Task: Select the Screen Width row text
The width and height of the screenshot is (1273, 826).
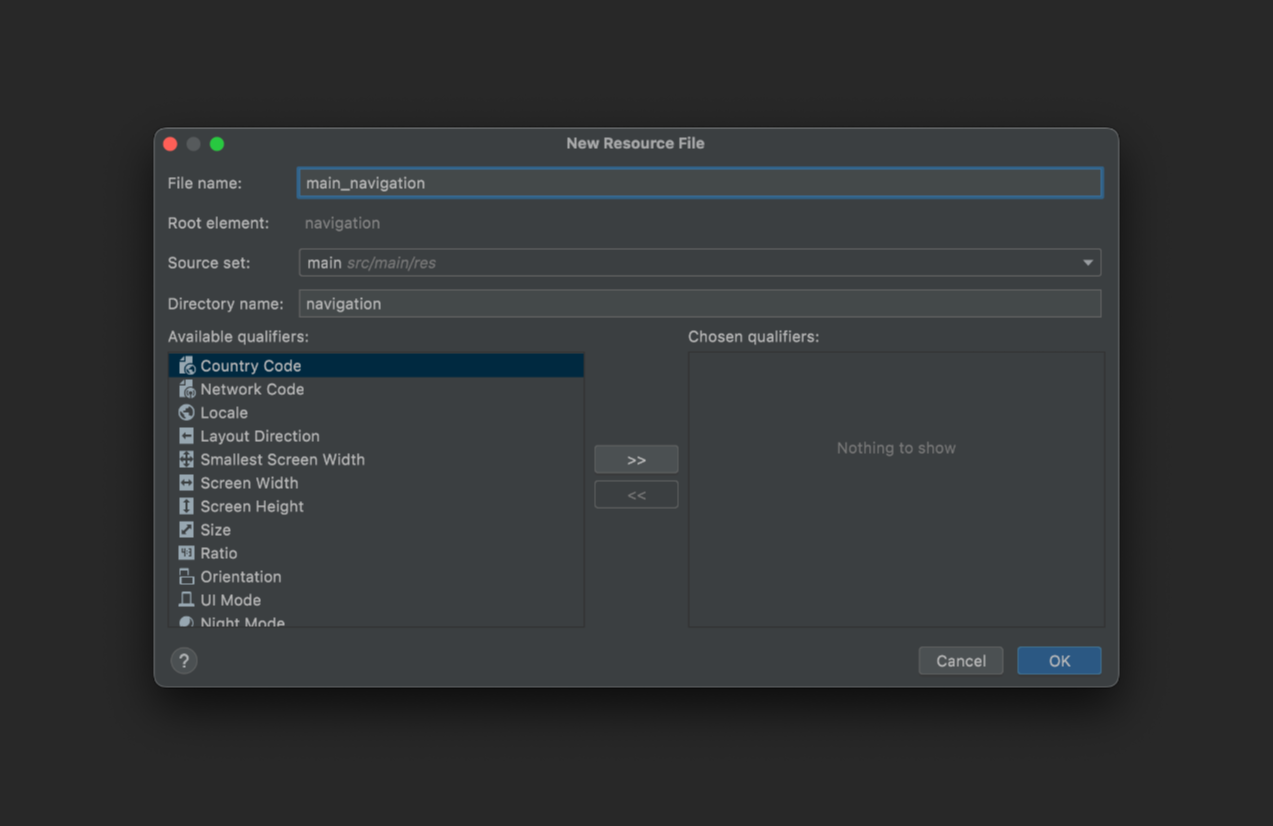Action: click(249, 483)
